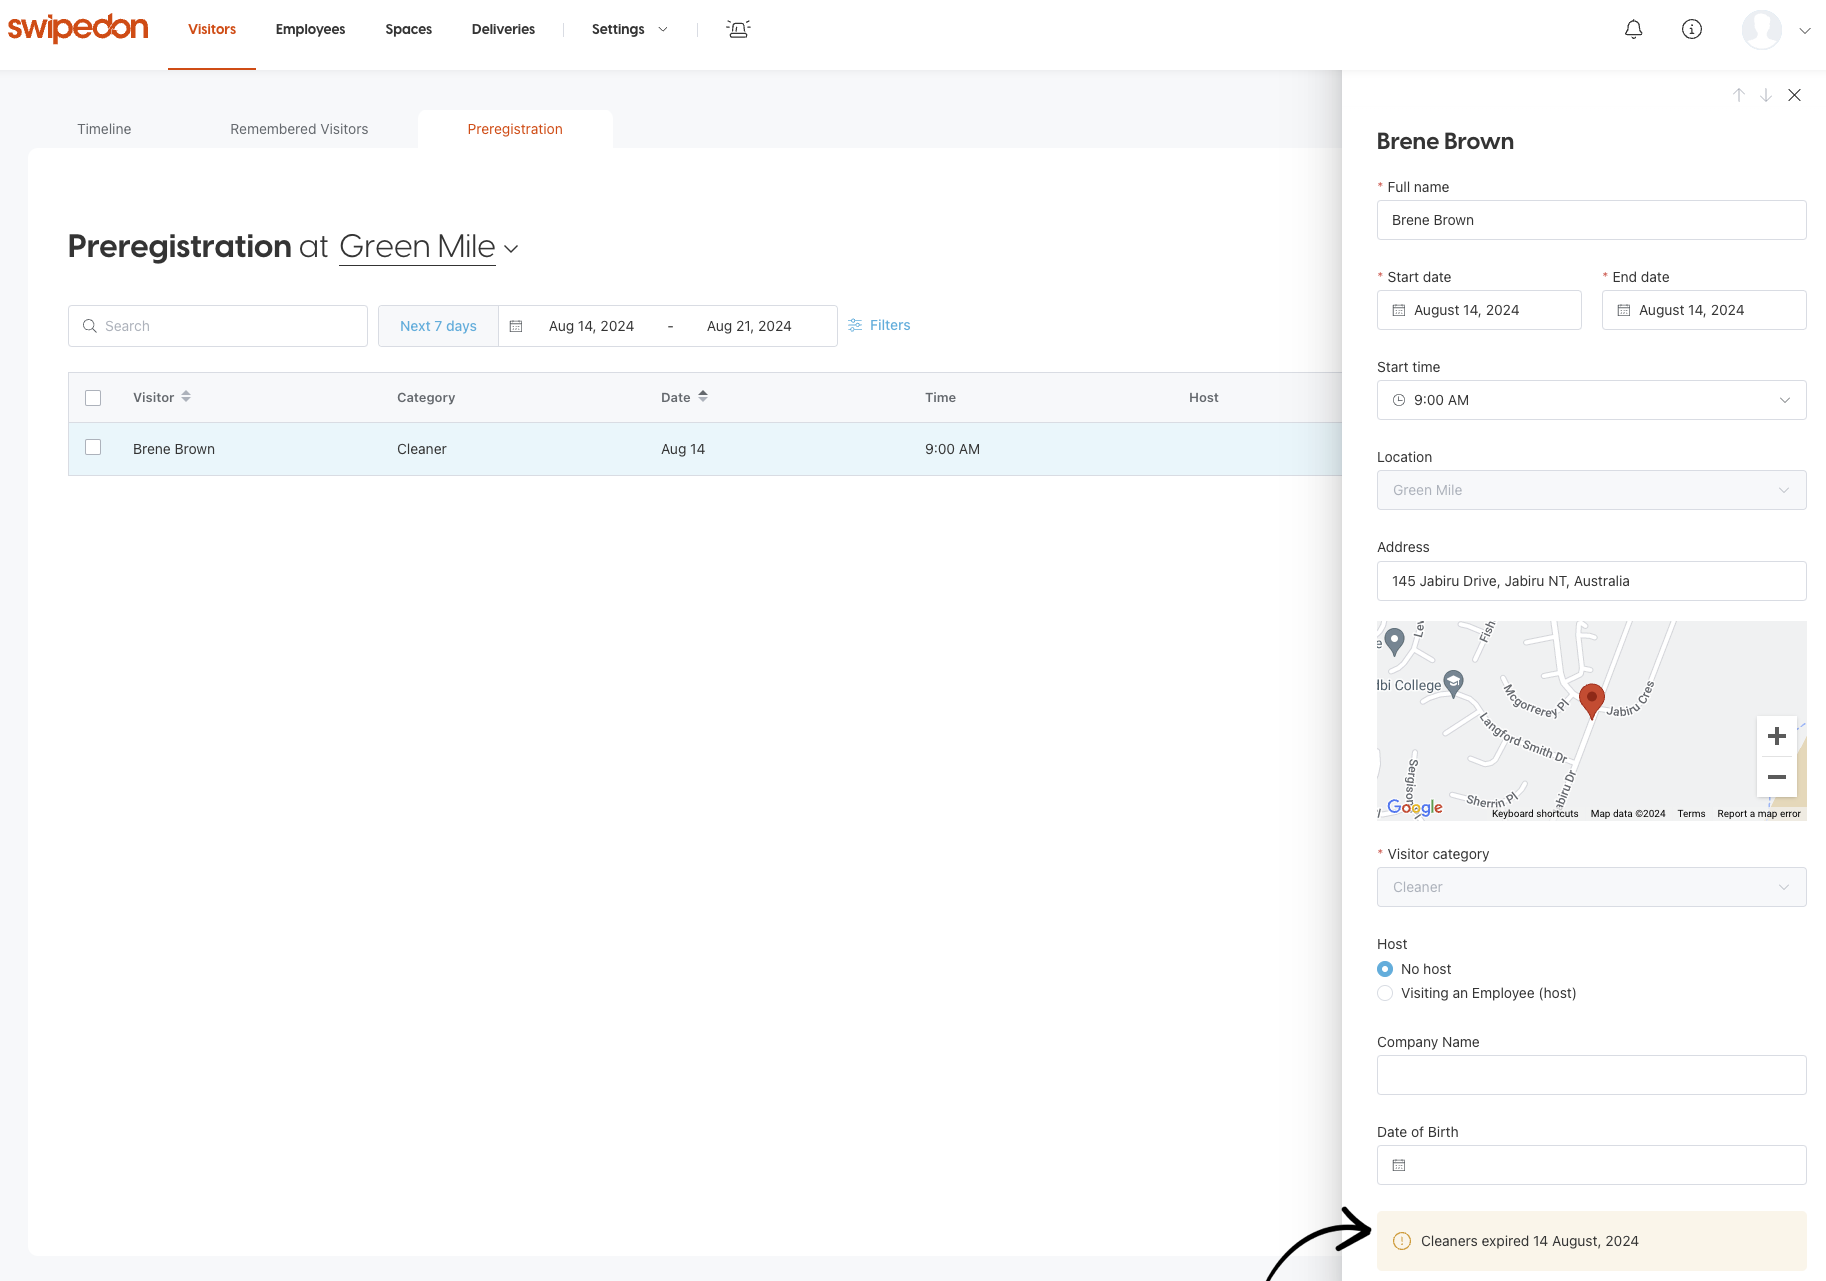Click the Cleaners expired 14 August notice
Viewport: 1826px width, 1281px height.
point(1591,1241)
